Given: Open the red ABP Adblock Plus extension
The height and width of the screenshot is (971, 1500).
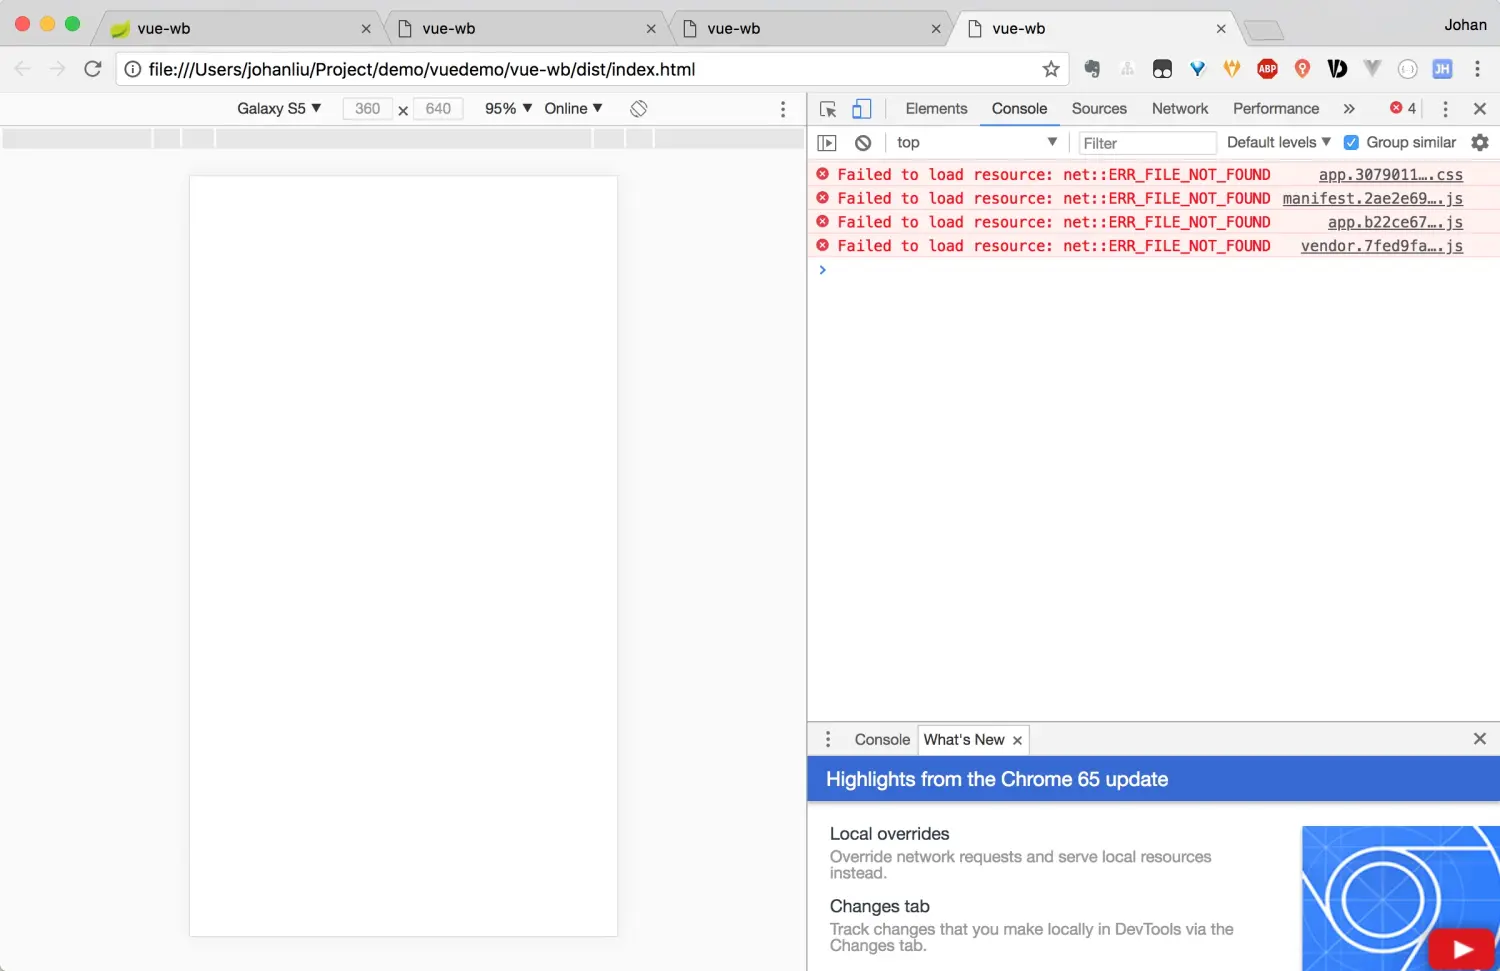Looking at the screenshot, I should click(1267, 69).
